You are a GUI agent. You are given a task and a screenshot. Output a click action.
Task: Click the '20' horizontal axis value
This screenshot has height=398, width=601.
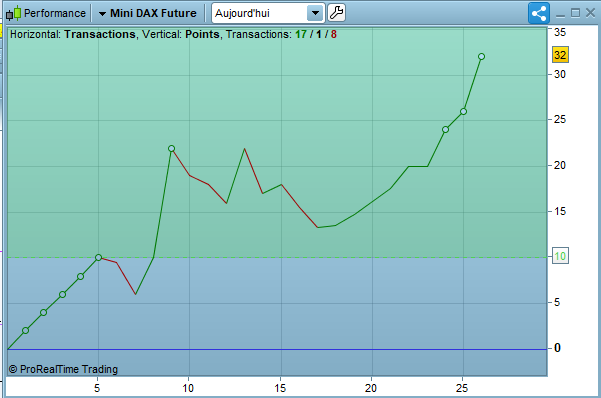[x=371, y=388]
